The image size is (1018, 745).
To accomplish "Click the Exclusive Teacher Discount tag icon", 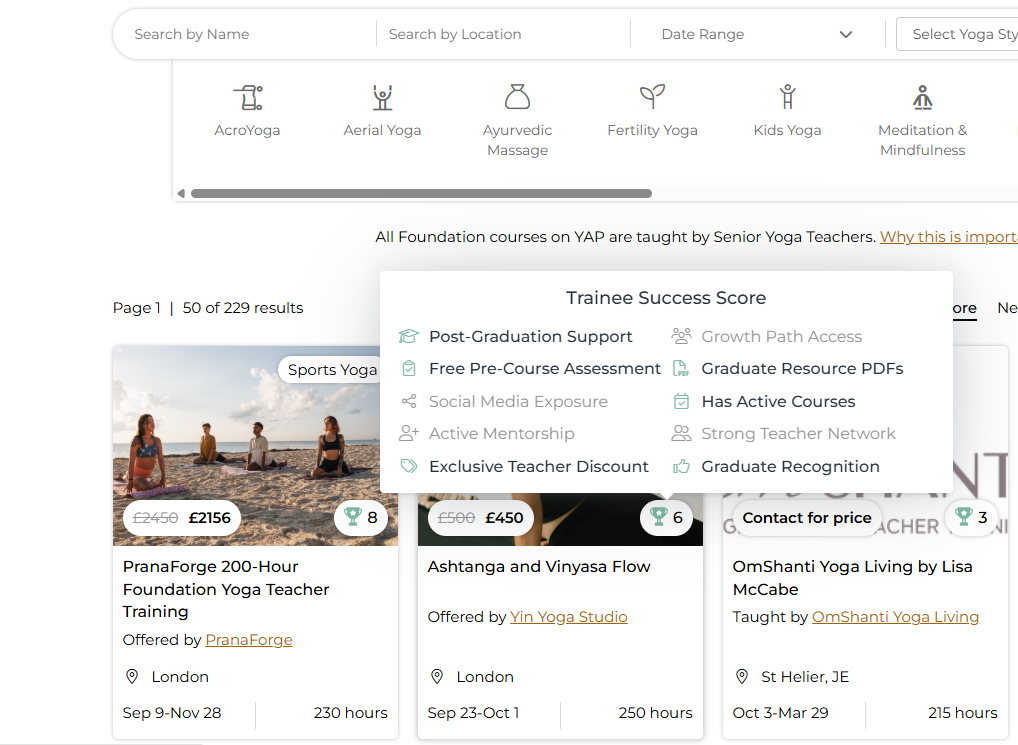I will pyautogui.click(x=408, y=466).
